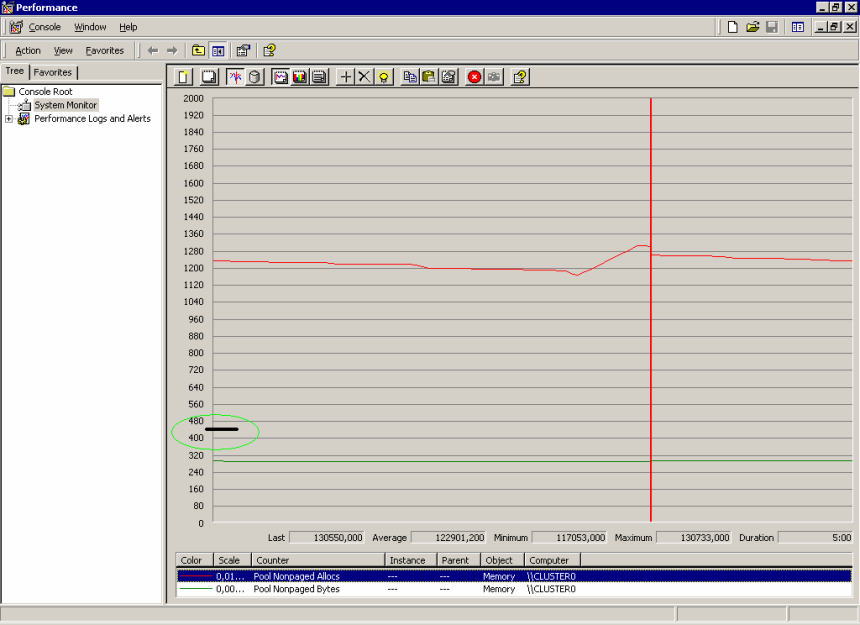Toggle Show/Hide Console Tree button
This screenshot has width=860, height=625.
(x=218, y=50)
